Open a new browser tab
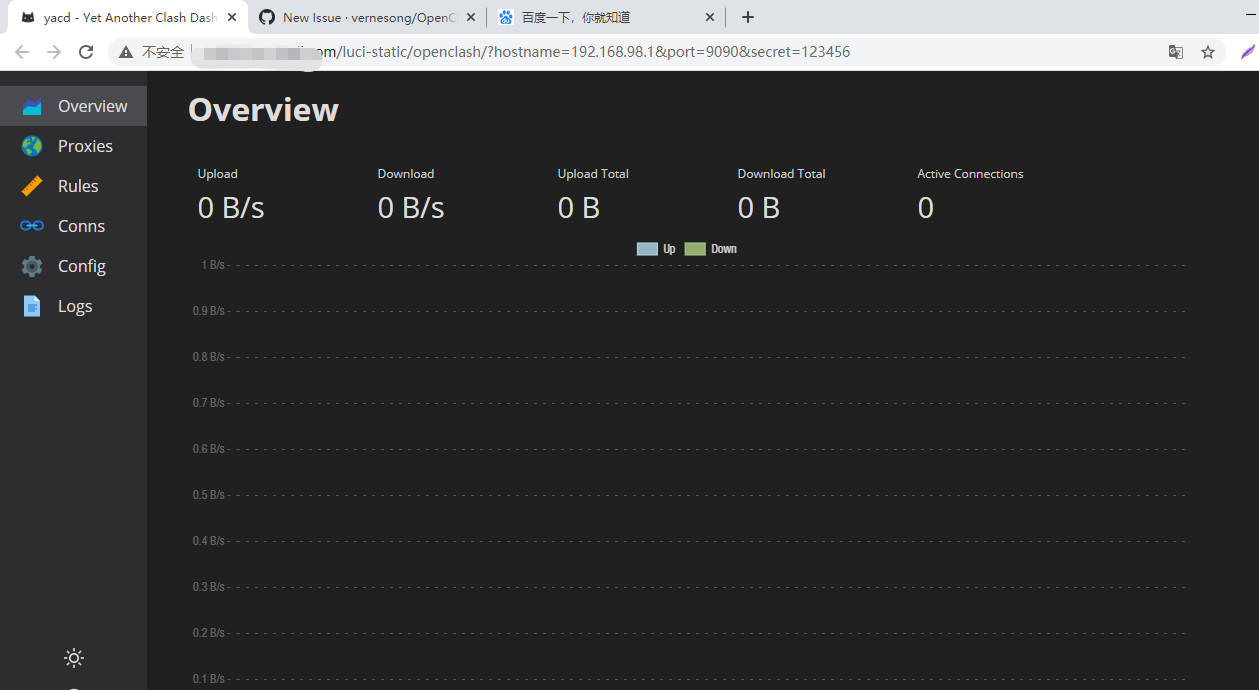 click(x=748, y=16)
